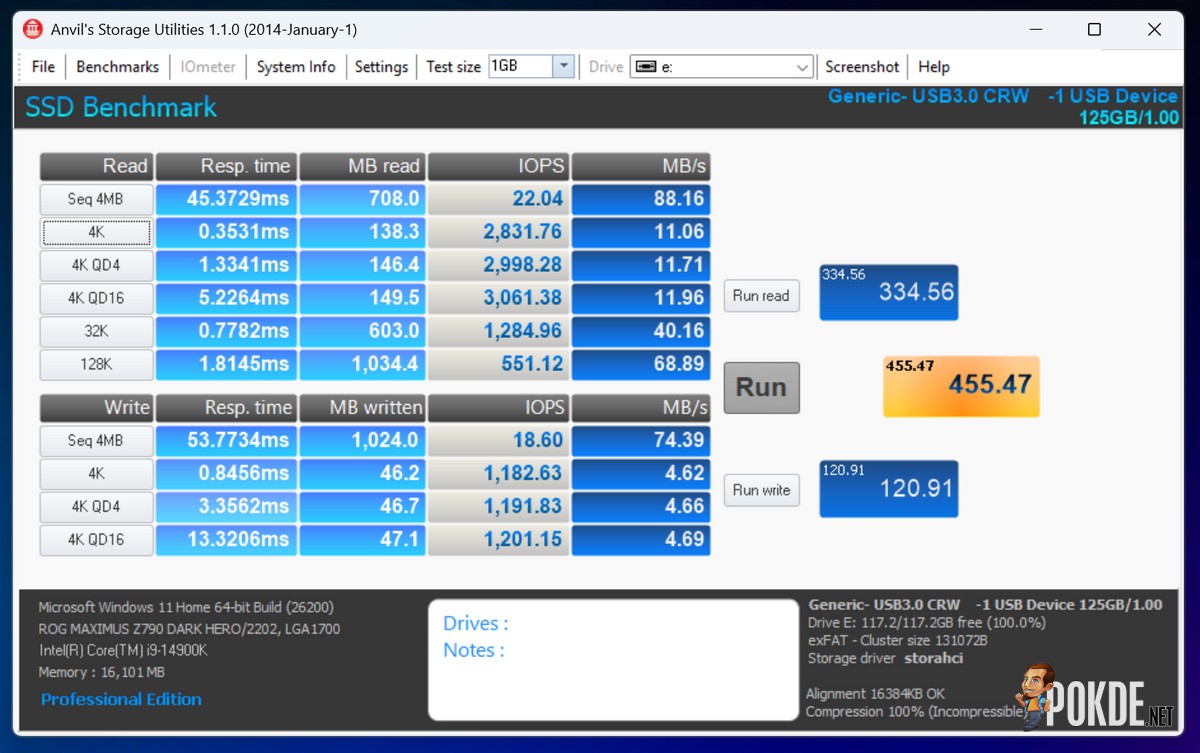Maximize the Anvil's Storage Utilities window
The image size is (1200, 753).
[x=1094, y=29]
